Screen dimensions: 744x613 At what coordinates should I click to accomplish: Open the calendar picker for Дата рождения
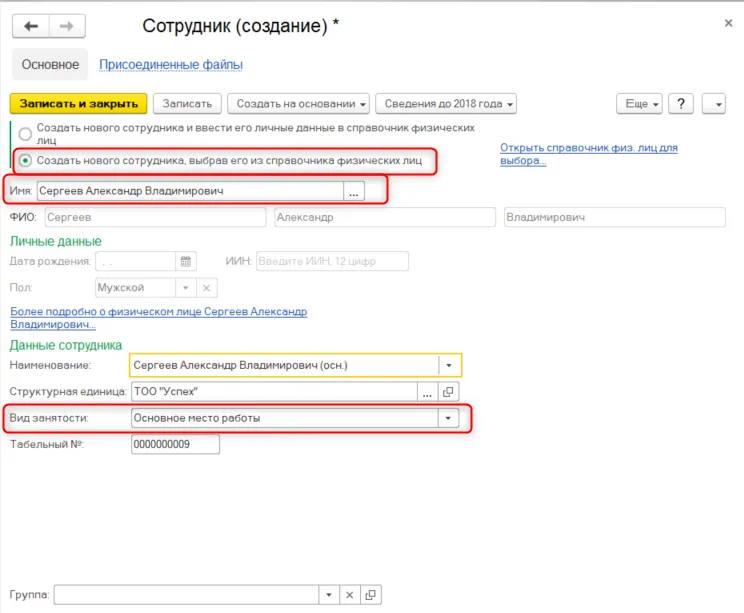186,261
